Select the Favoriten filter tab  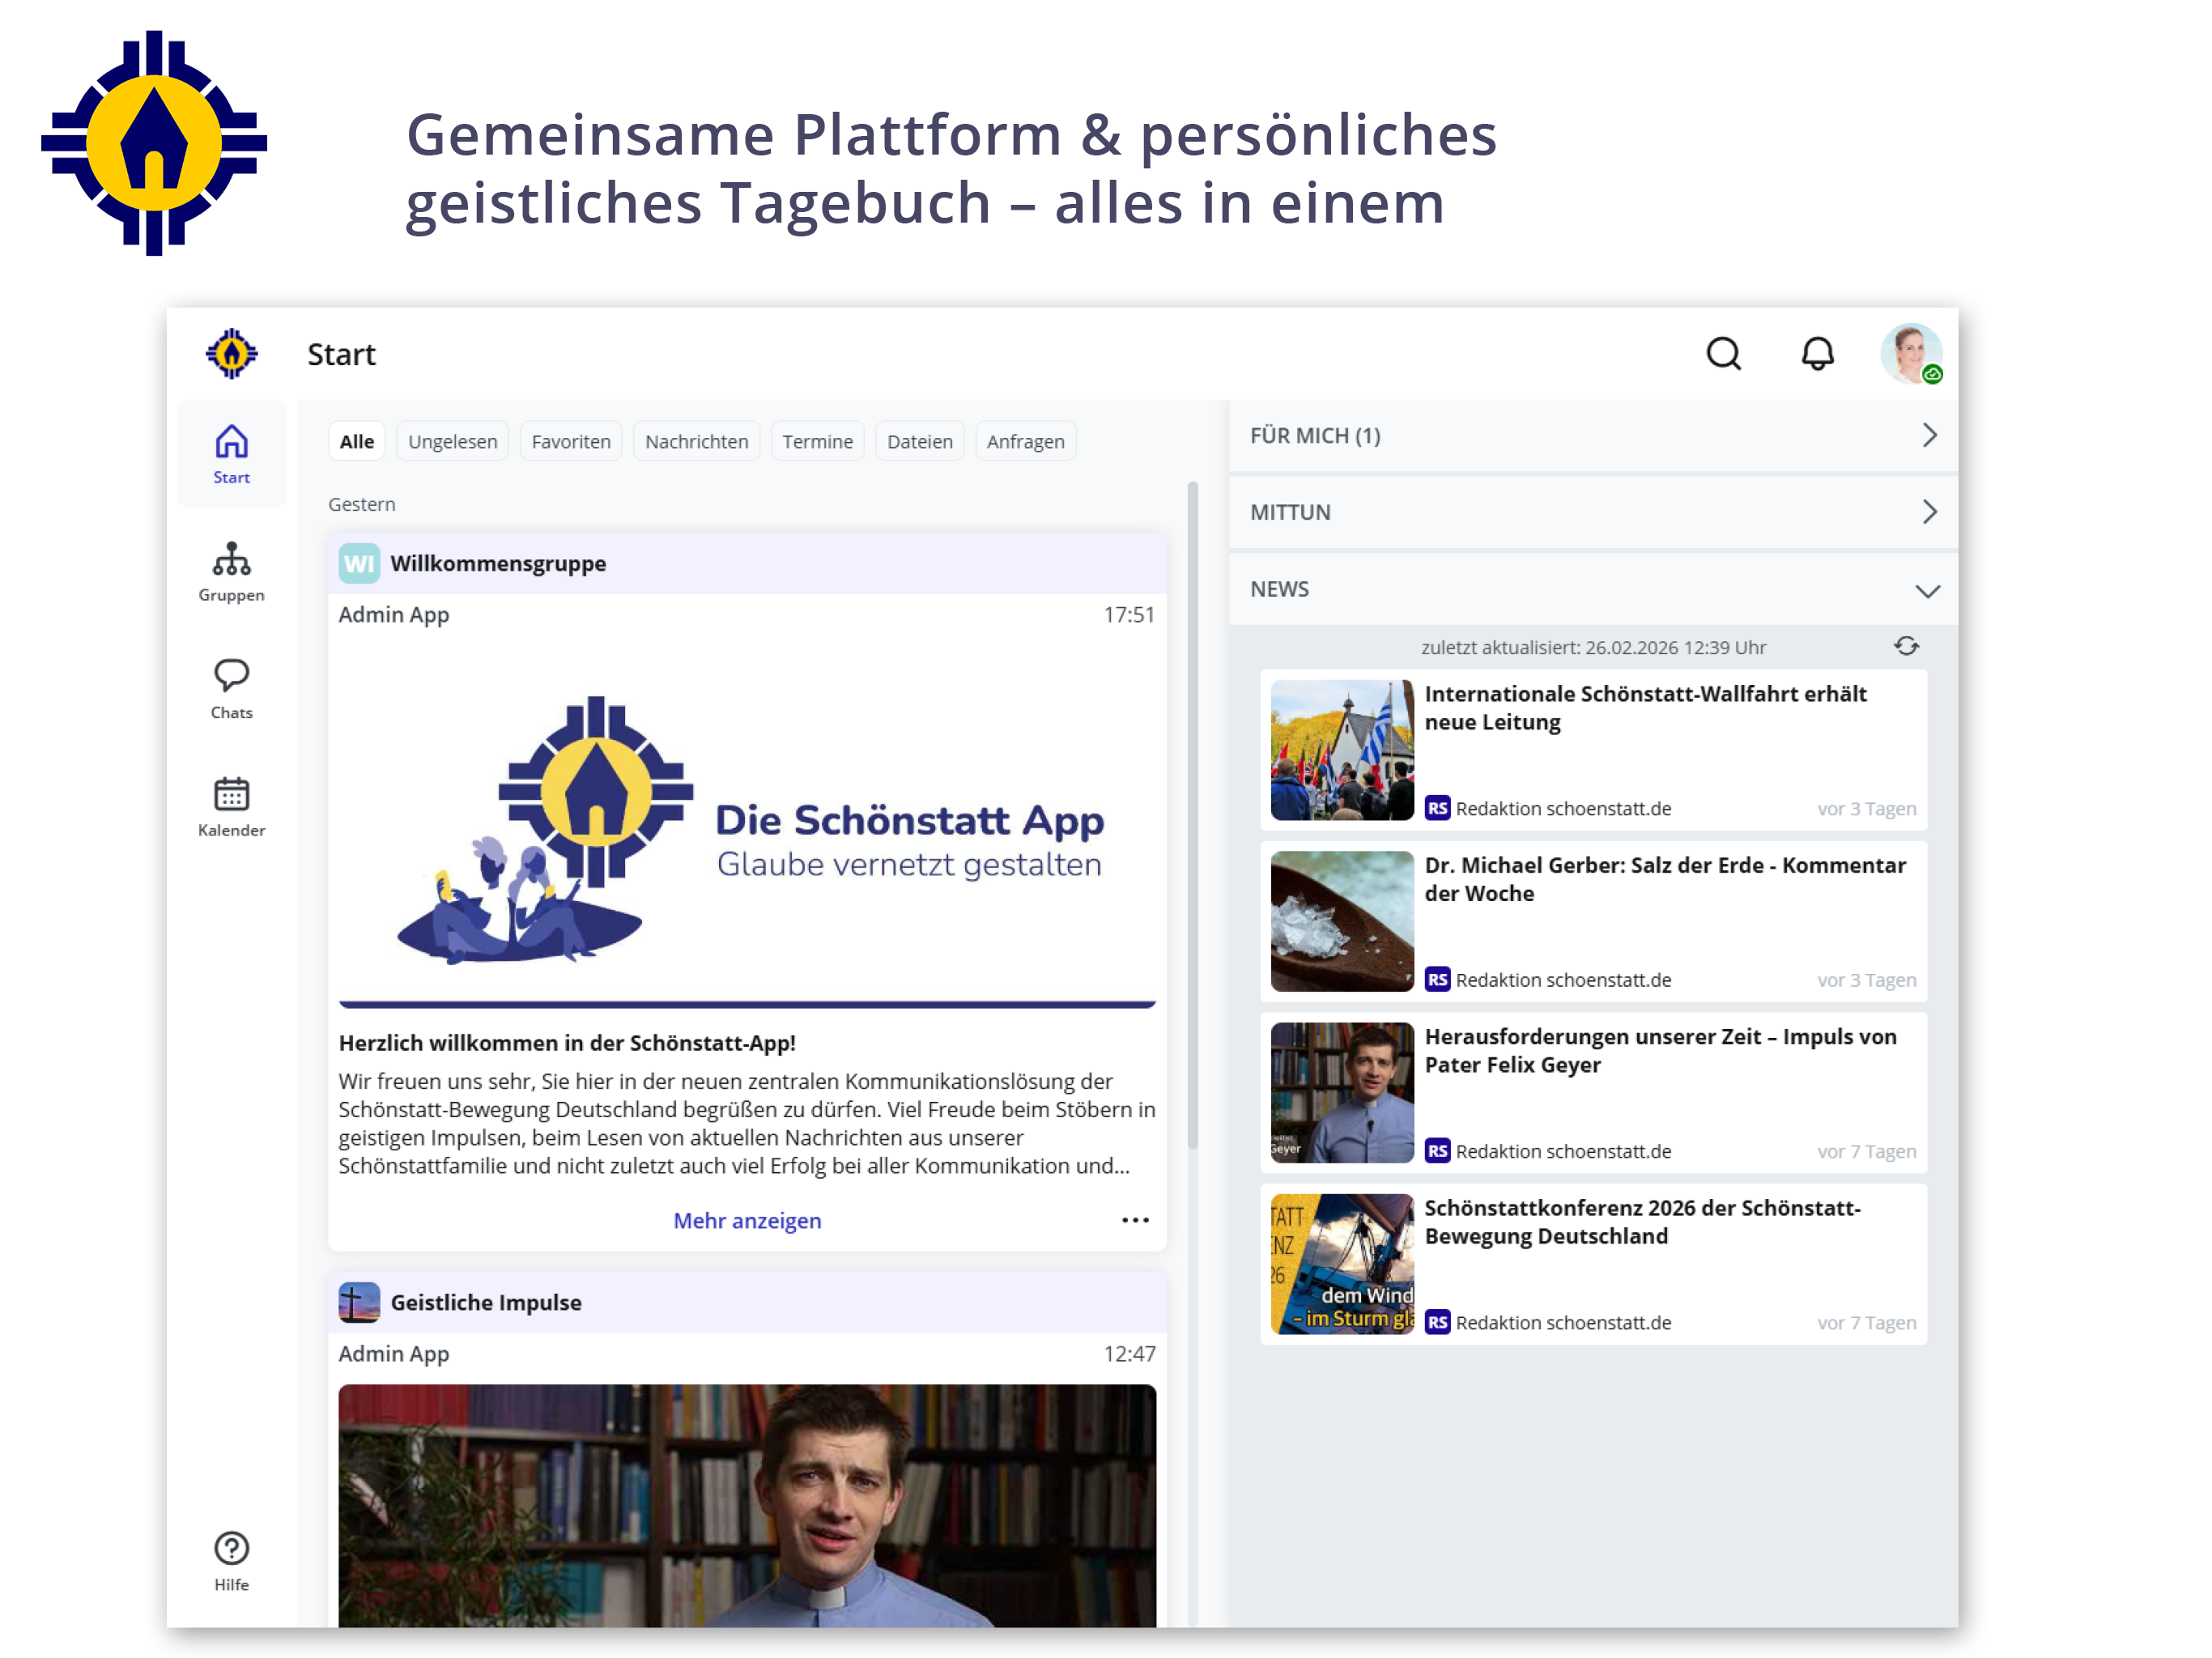pos(571,441)
